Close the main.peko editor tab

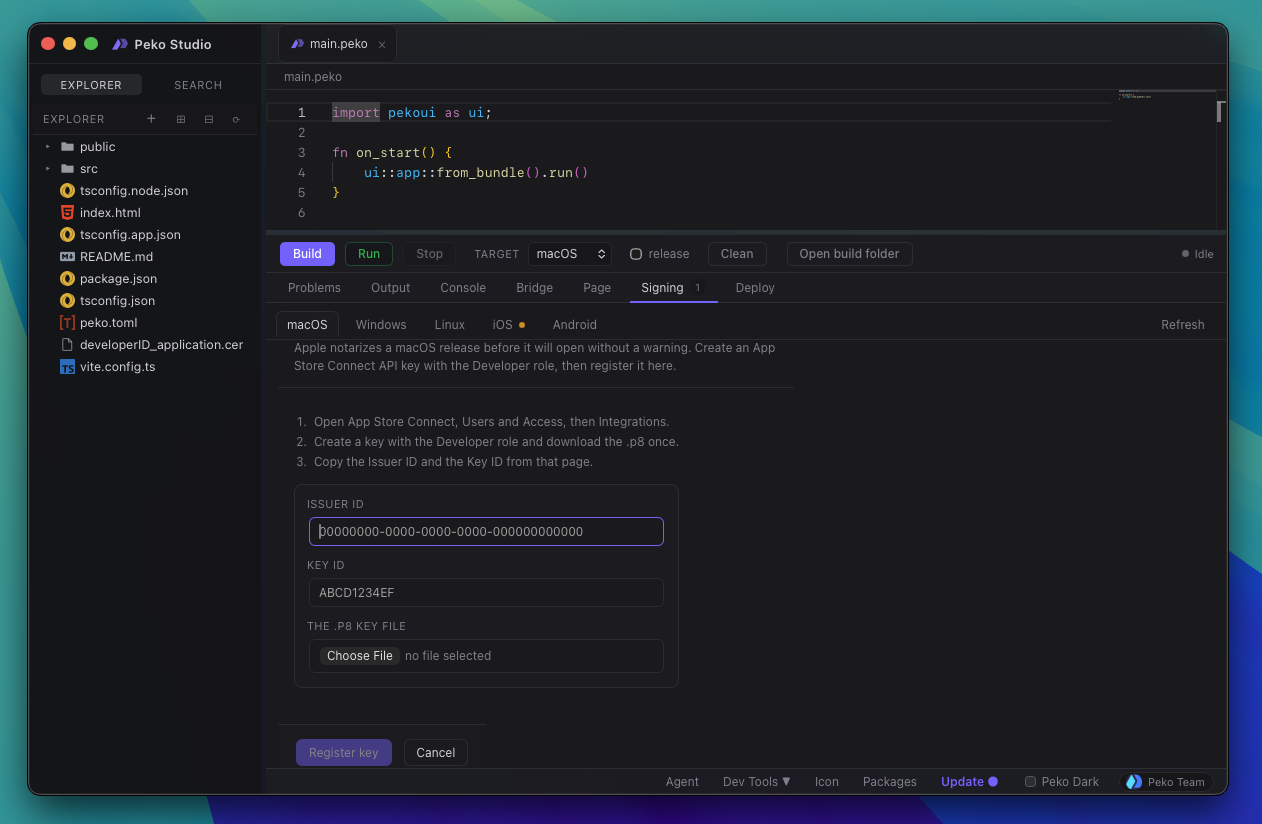click(x=382, y=45)
